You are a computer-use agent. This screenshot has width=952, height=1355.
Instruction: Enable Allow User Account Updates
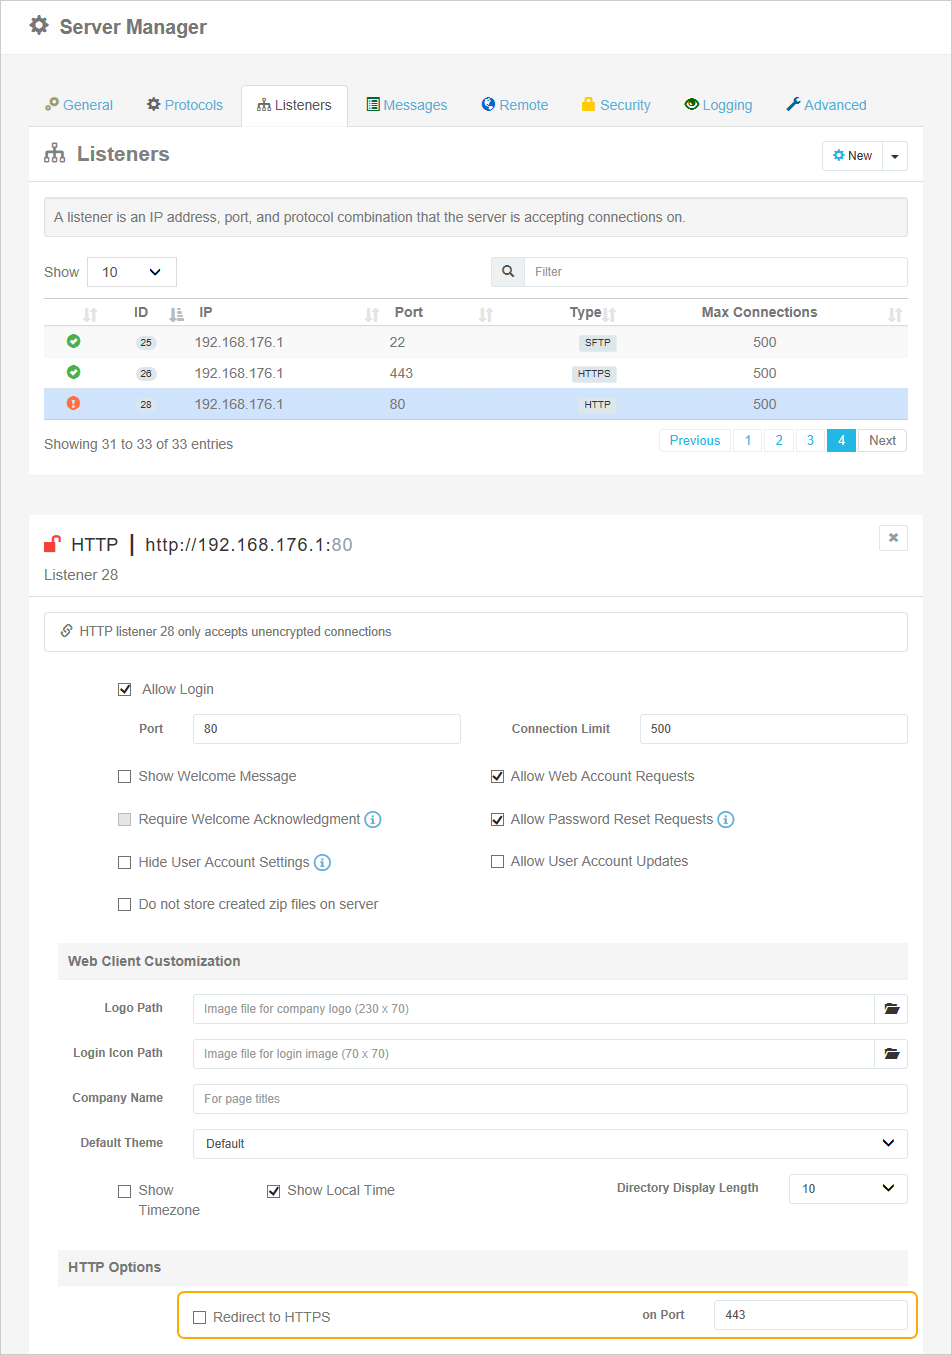497,862
